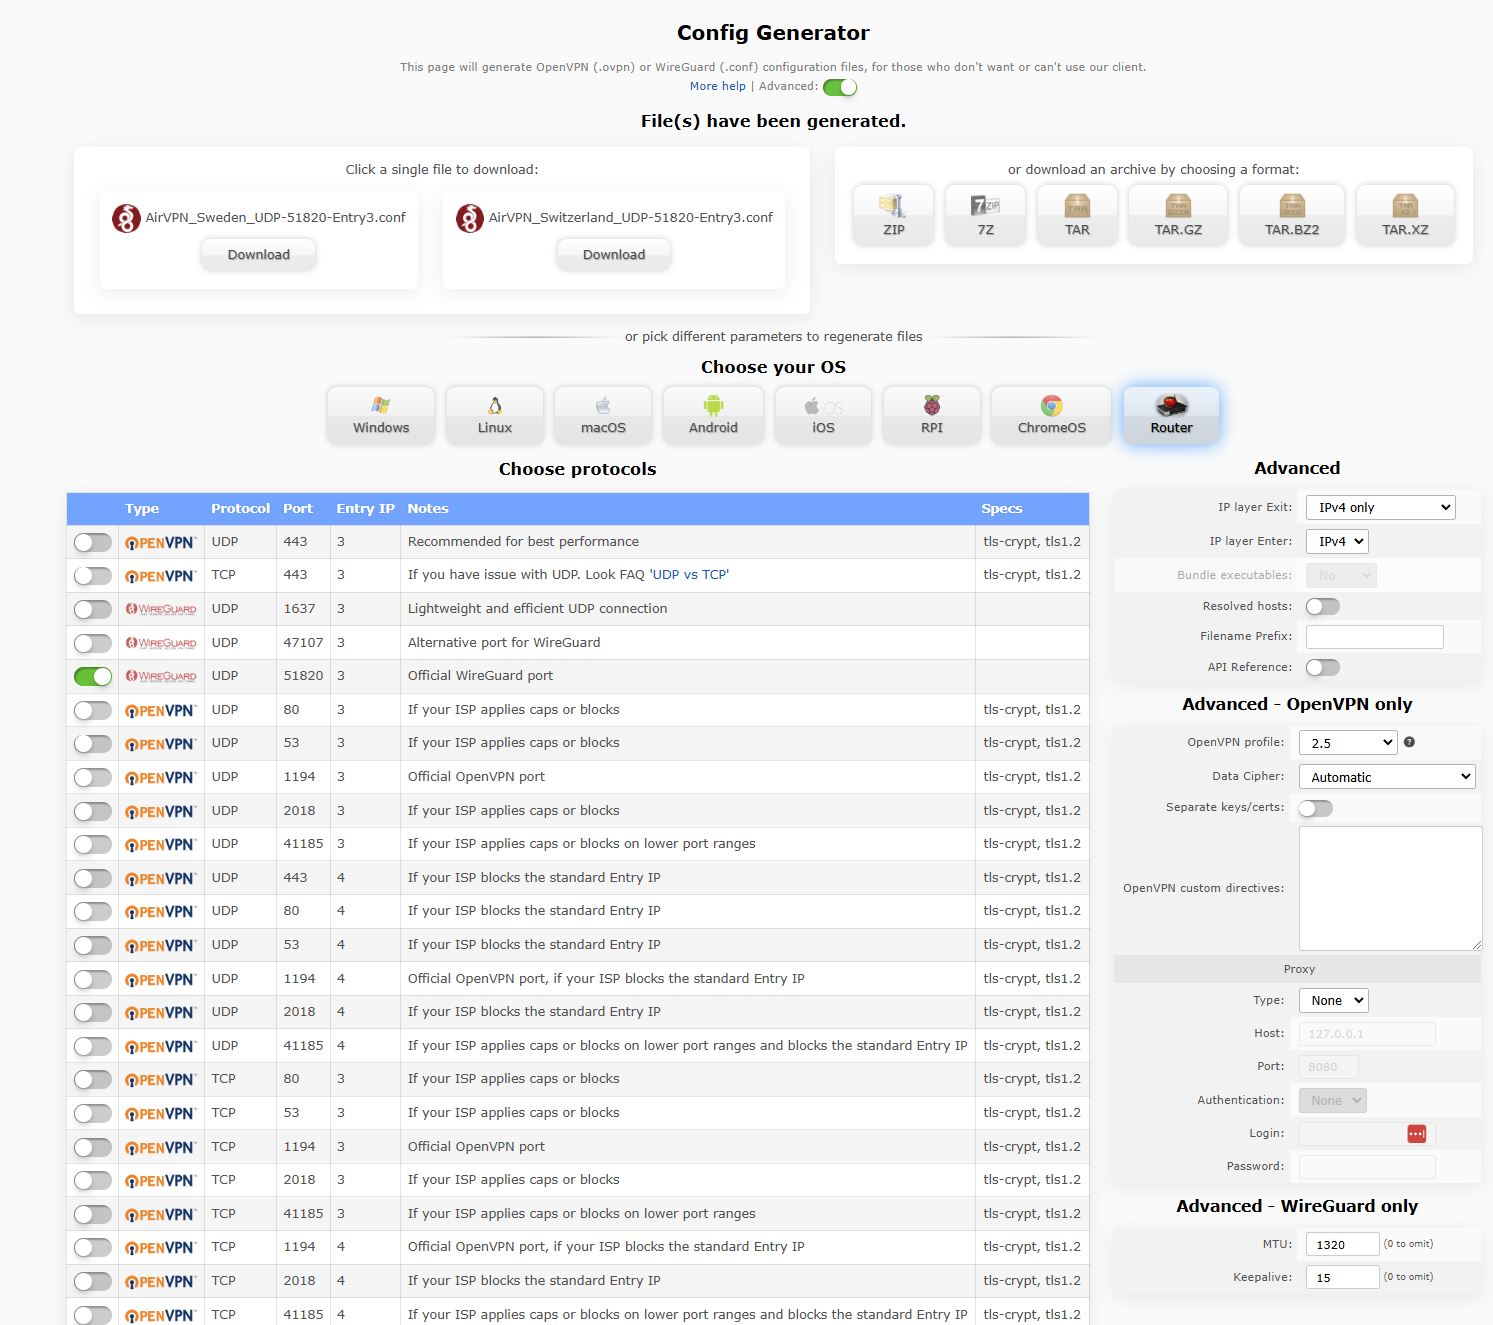Viewport: 1493px width, 1325px height.
Task: Click the AirVPN_Switzerland_UDP-51820-Entry3.conf file name
Action: pos(631,217)
